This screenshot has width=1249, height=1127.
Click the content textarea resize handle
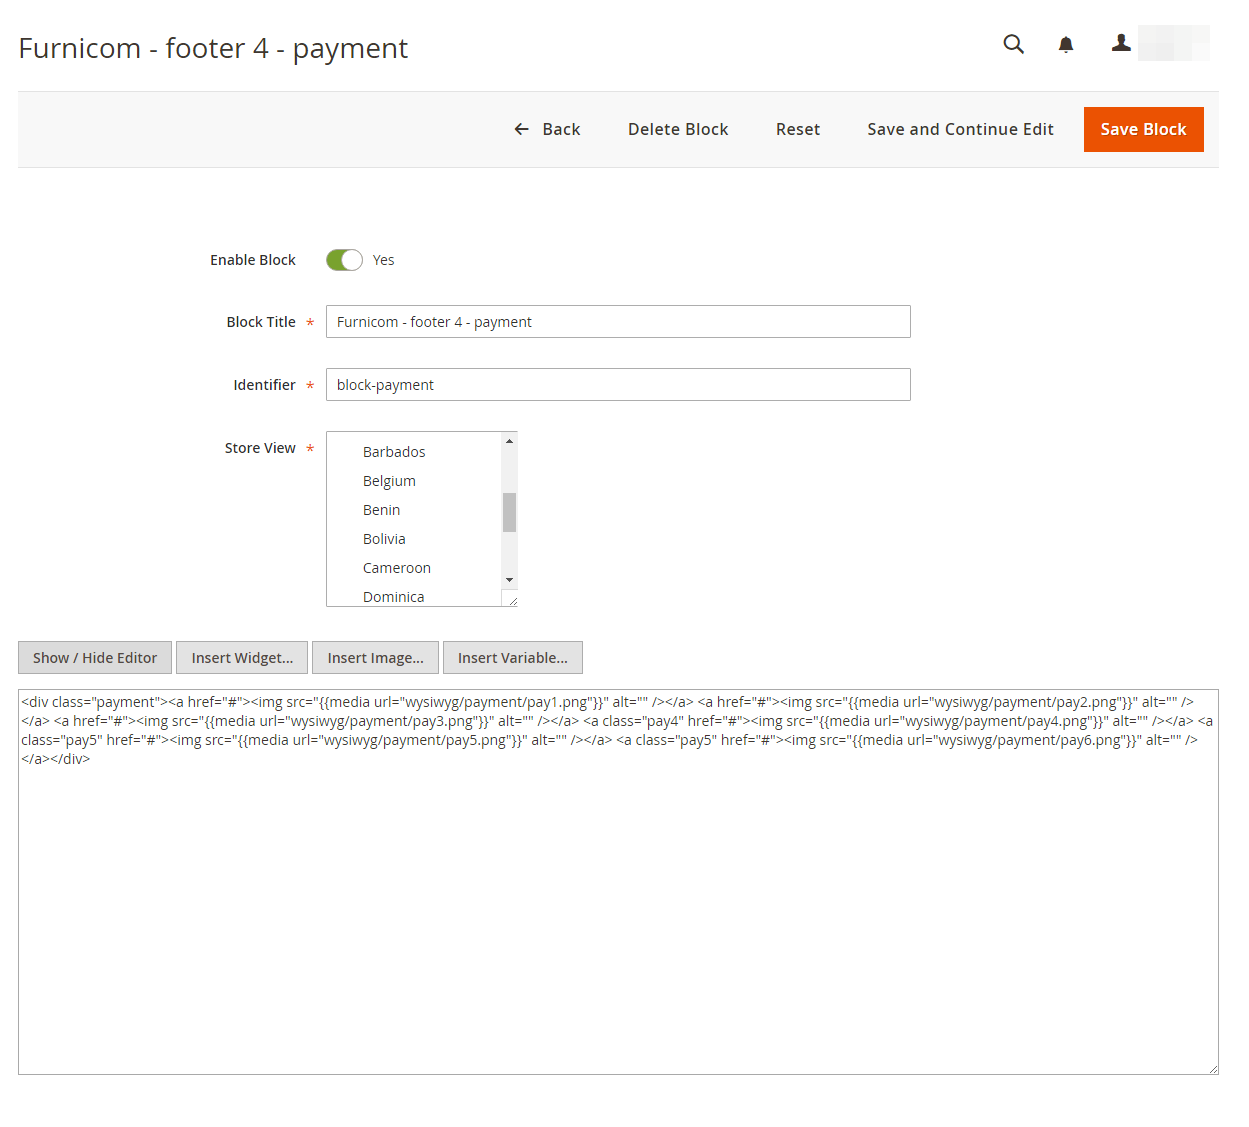[x=1213, y=1069]
